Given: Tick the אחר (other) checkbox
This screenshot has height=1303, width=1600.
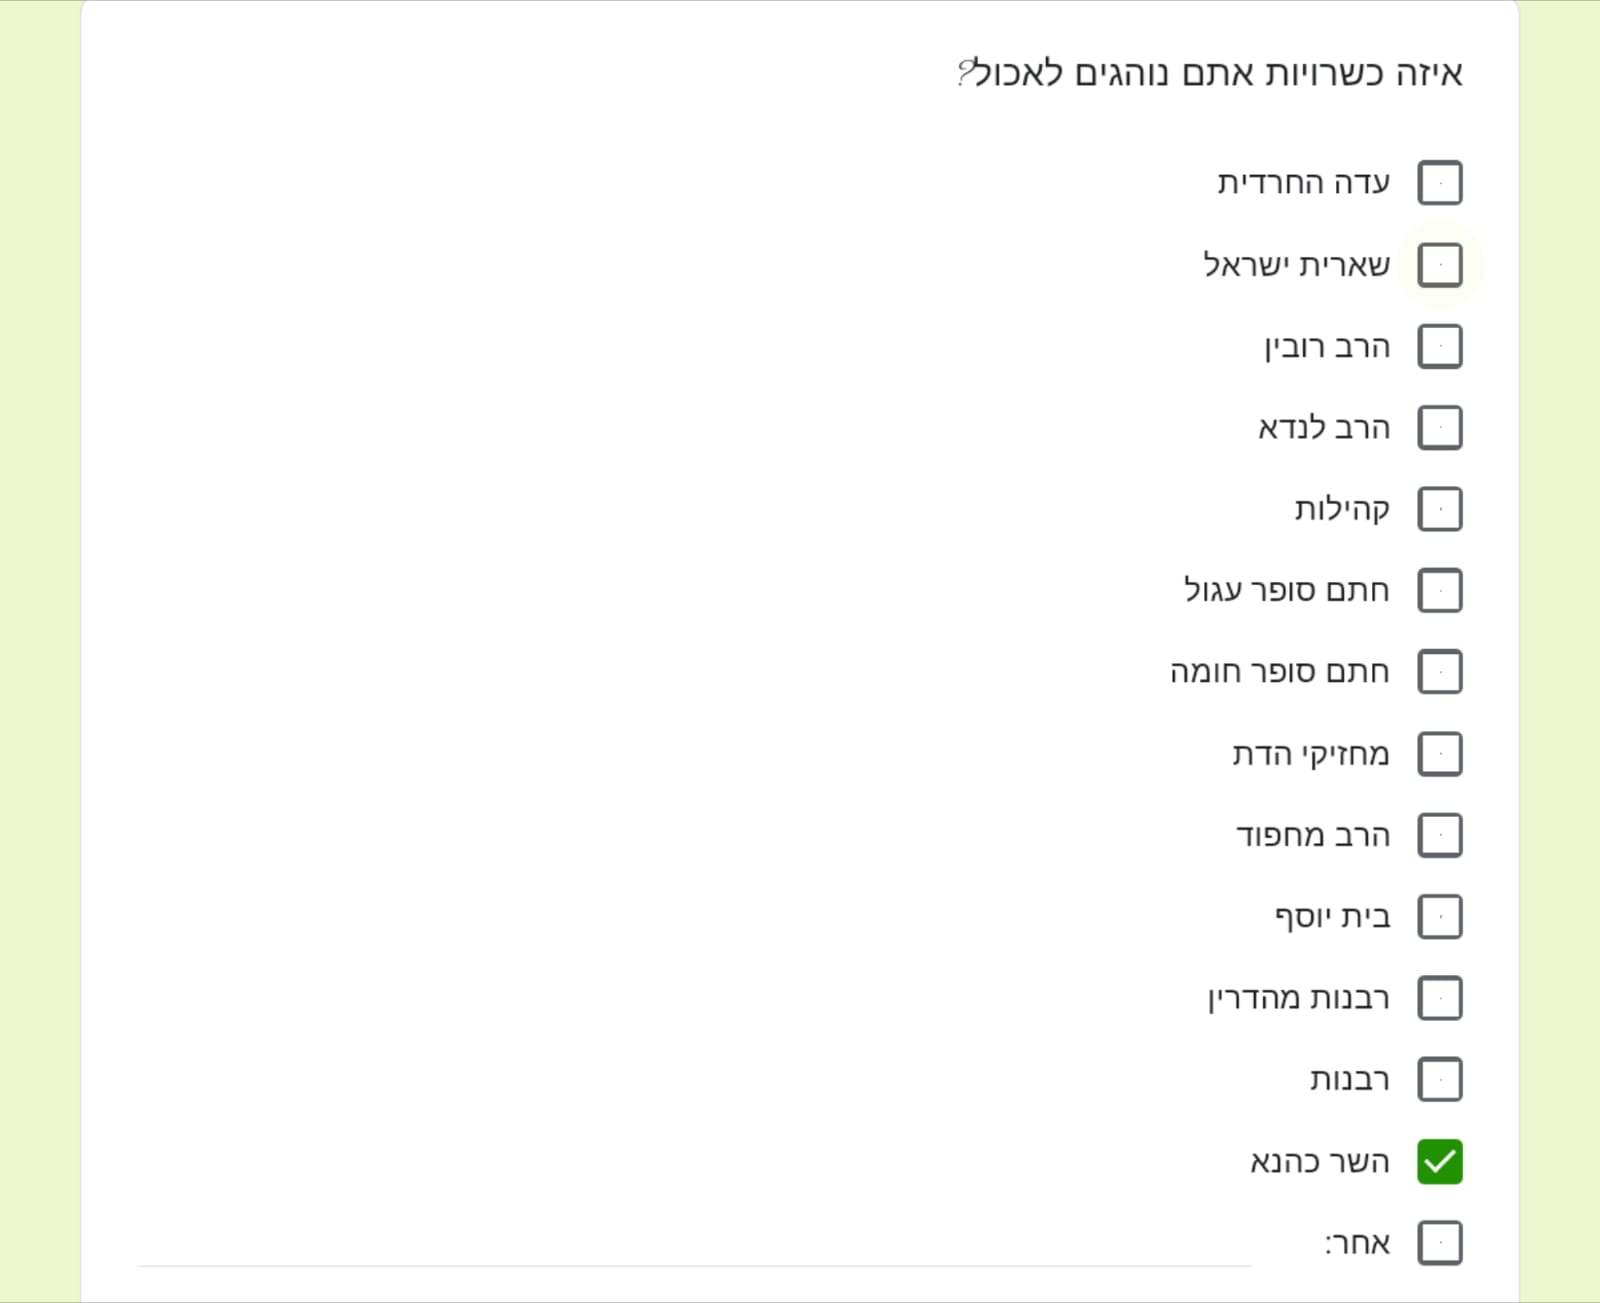Looking at the screenshot, I should 1439,1243.
